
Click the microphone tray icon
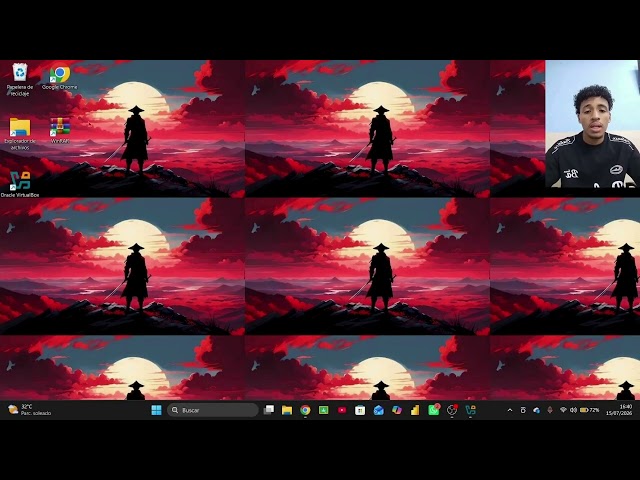coord(550,410)
